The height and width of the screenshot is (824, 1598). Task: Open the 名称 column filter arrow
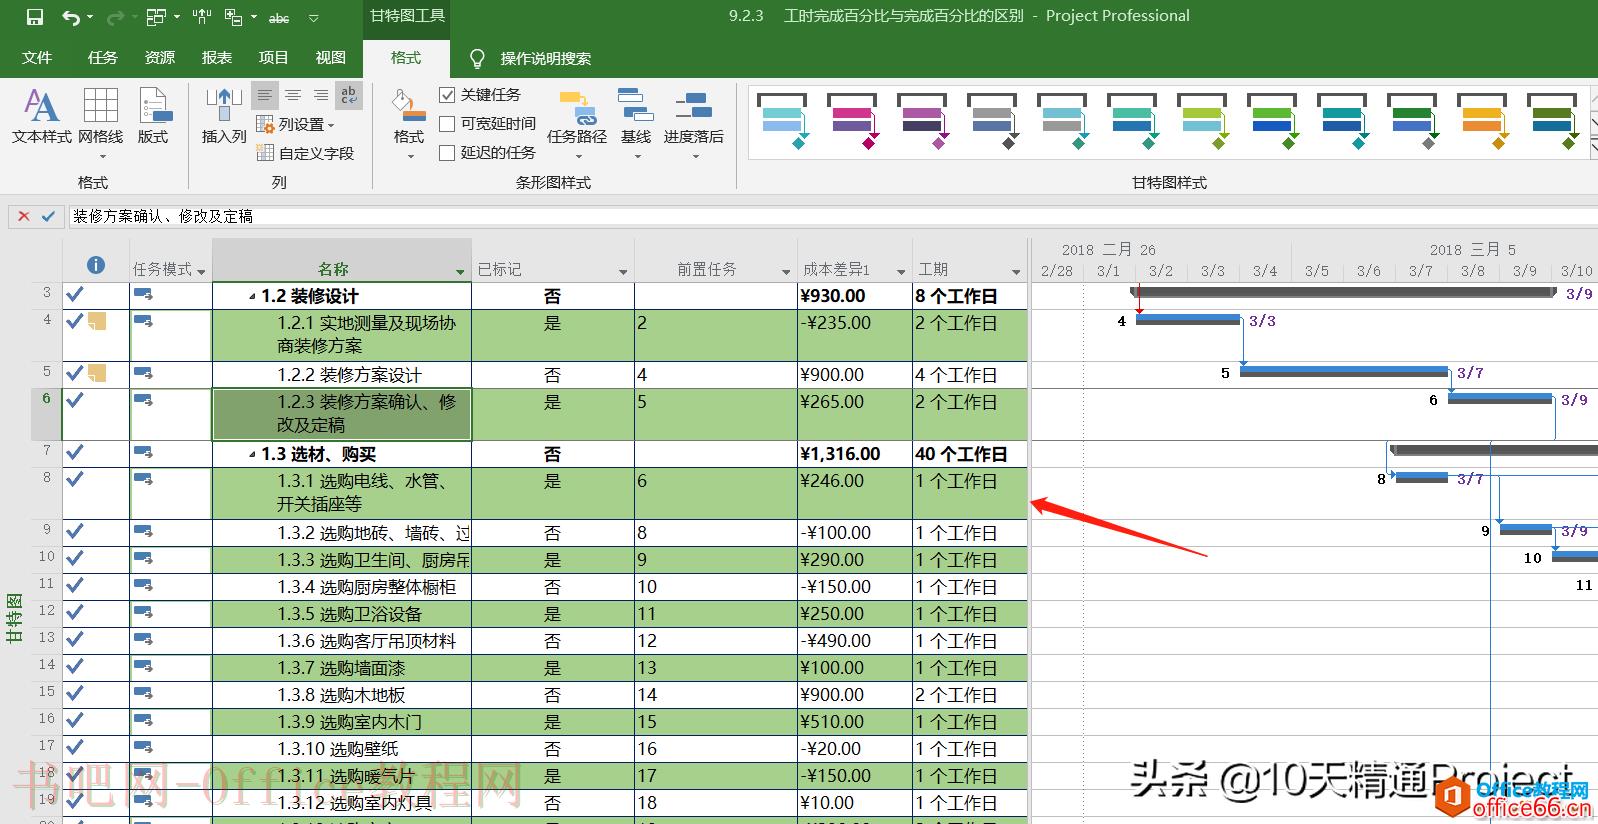[x=460, y=271]
